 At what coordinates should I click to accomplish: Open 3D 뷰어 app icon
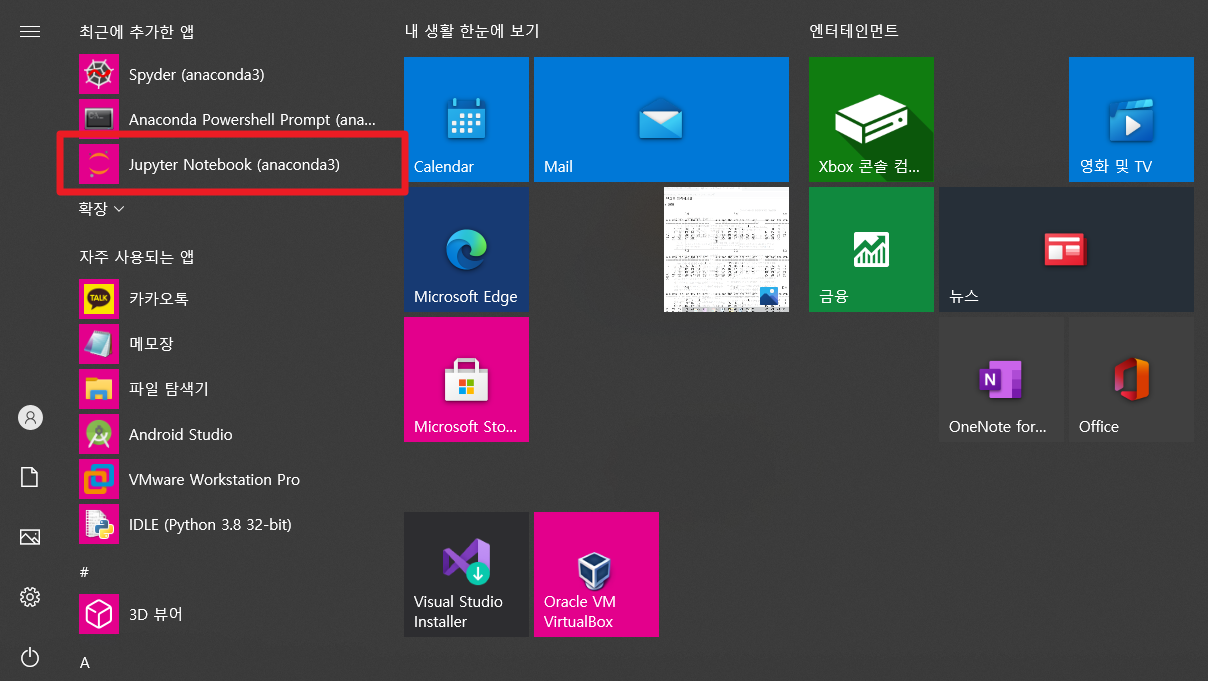click(99, 613)
